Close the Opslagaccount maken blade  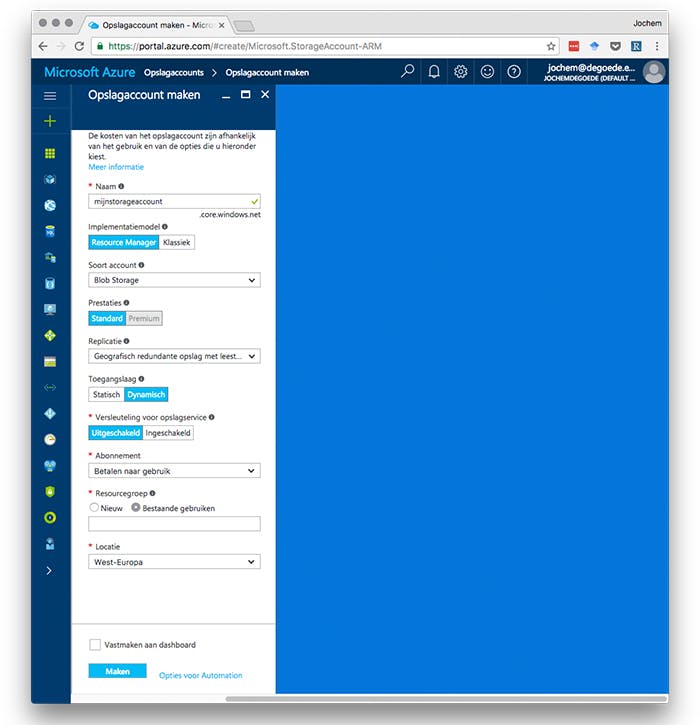265,94
